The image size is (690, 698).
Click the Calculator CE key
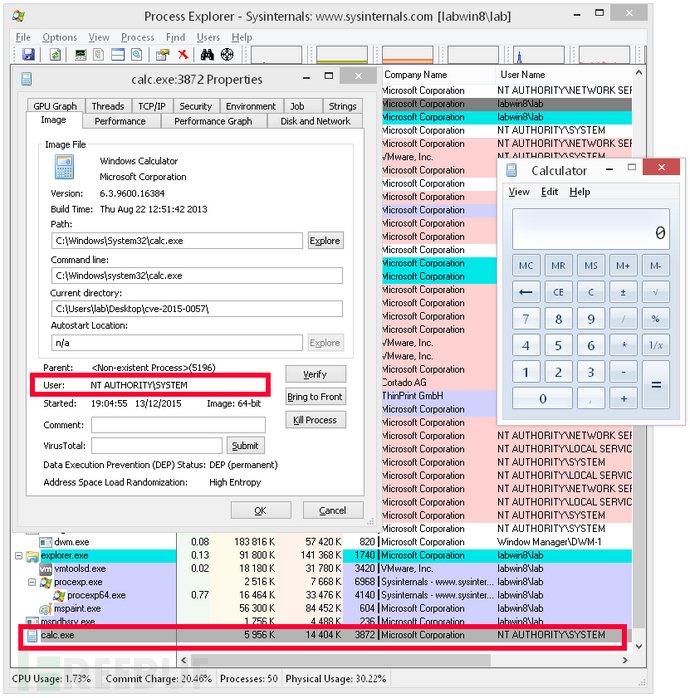[x=558, y=292]
